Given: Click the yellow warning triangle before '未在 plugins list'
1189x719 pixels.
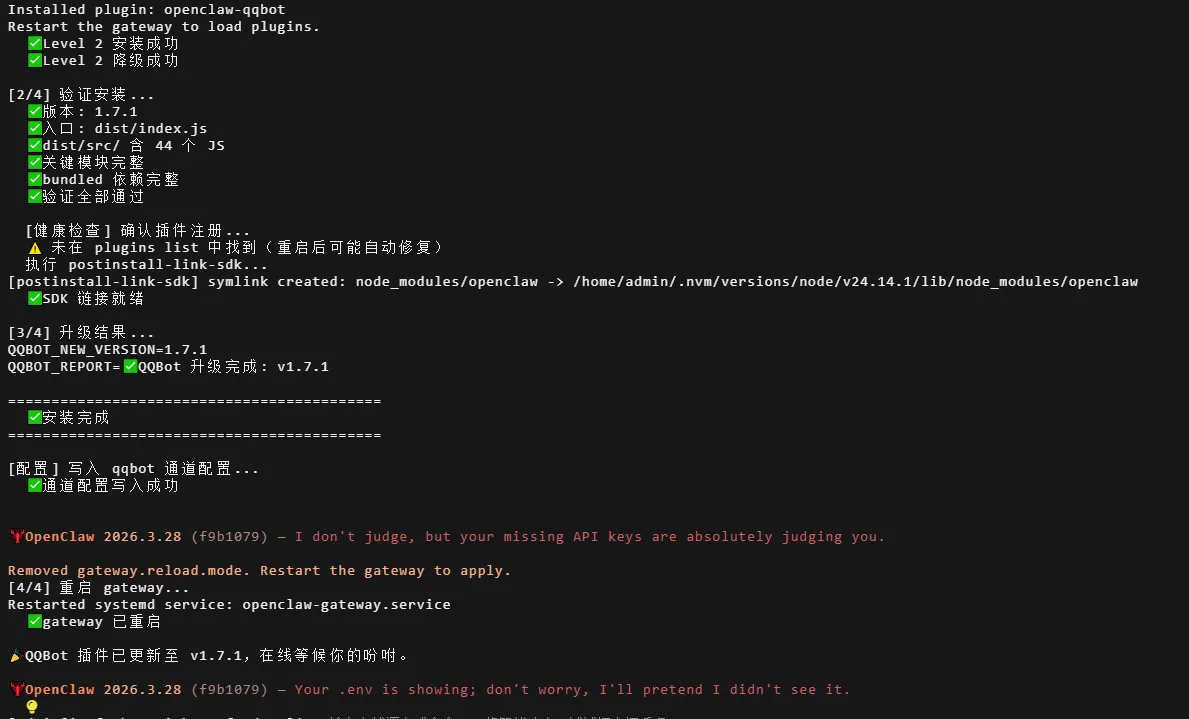Looking at the screenshot, I should (35, 248).
